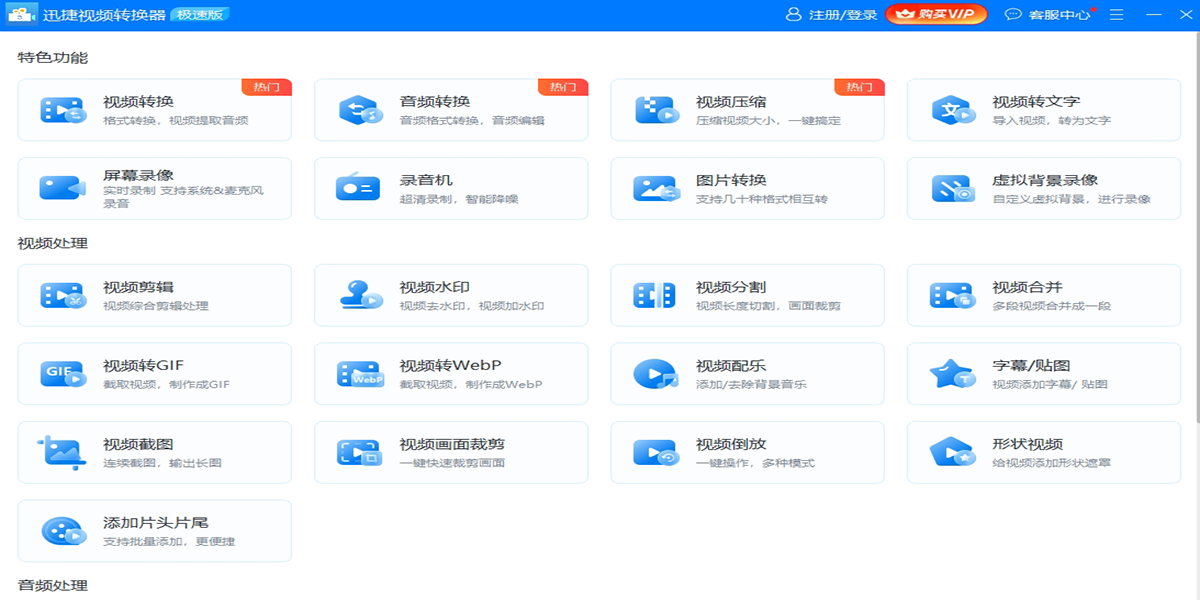This screenshot has width=1200, height=600.
Task: Select the 视频转GIF icon
Action: pos(62,374)
